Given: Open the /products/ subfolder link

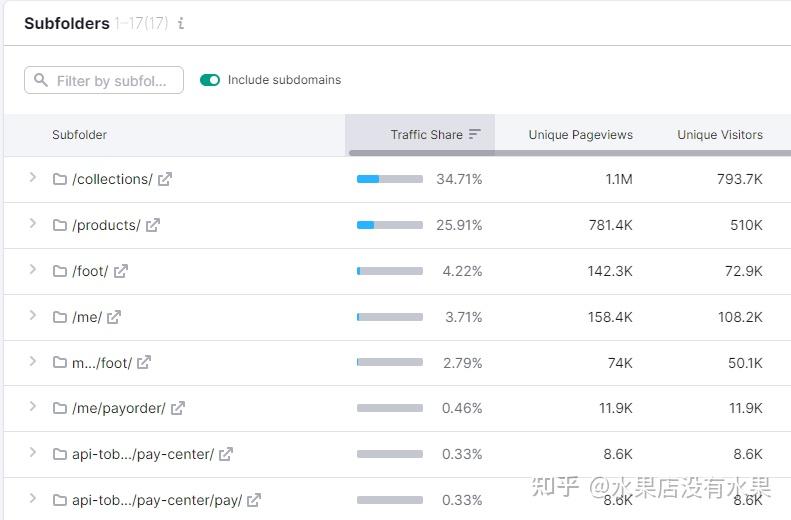Looking at the screenshot, I should click(x=106, y=225).
